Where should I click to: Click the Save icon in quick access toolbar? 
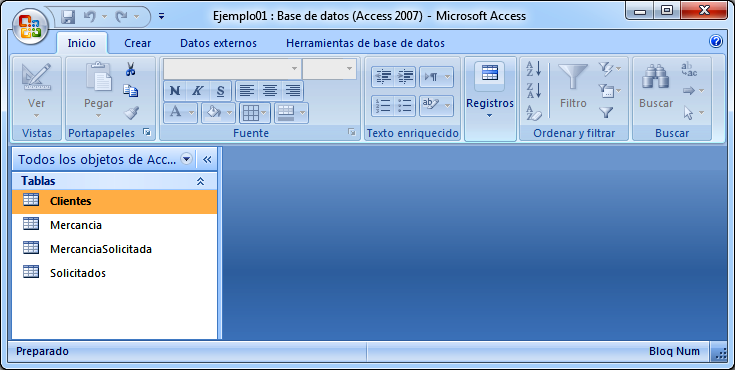click(x=68, y=17)
